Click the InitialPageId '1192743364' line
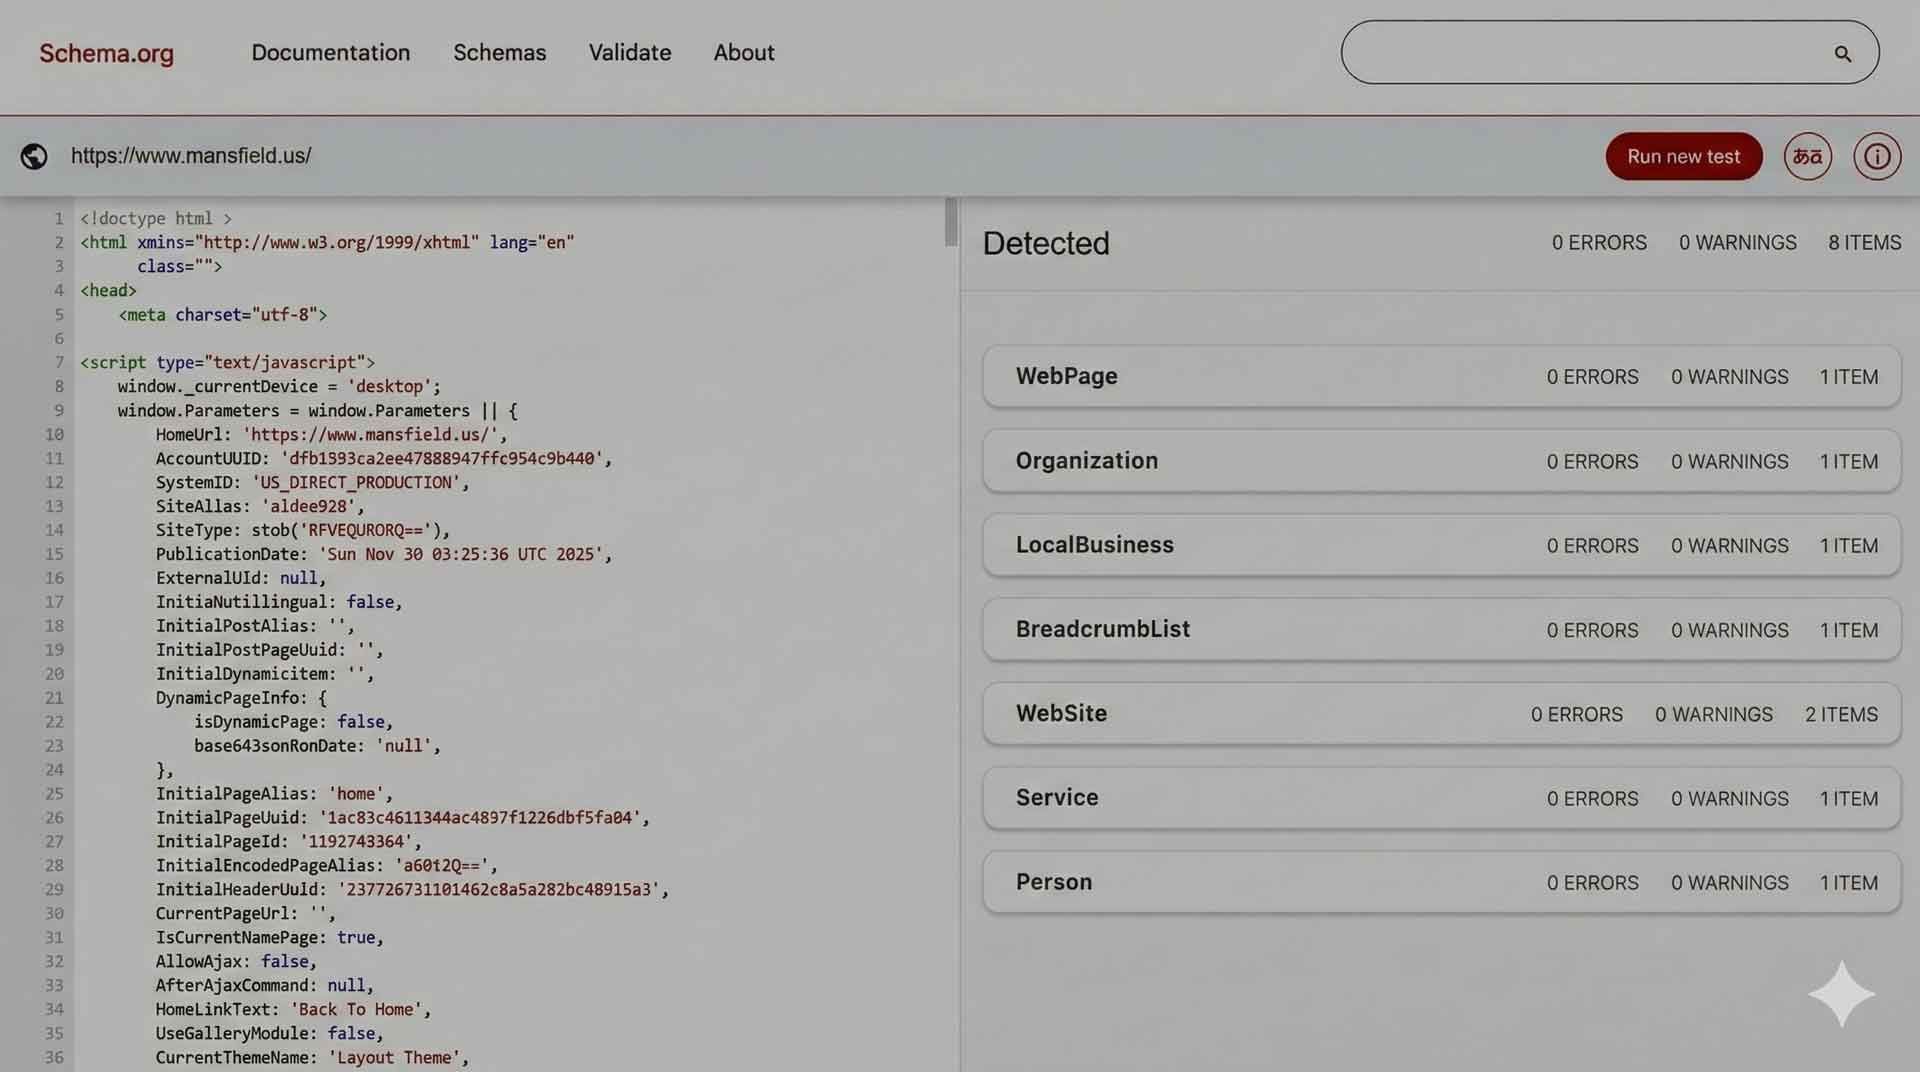 click(x=288, y=842)
